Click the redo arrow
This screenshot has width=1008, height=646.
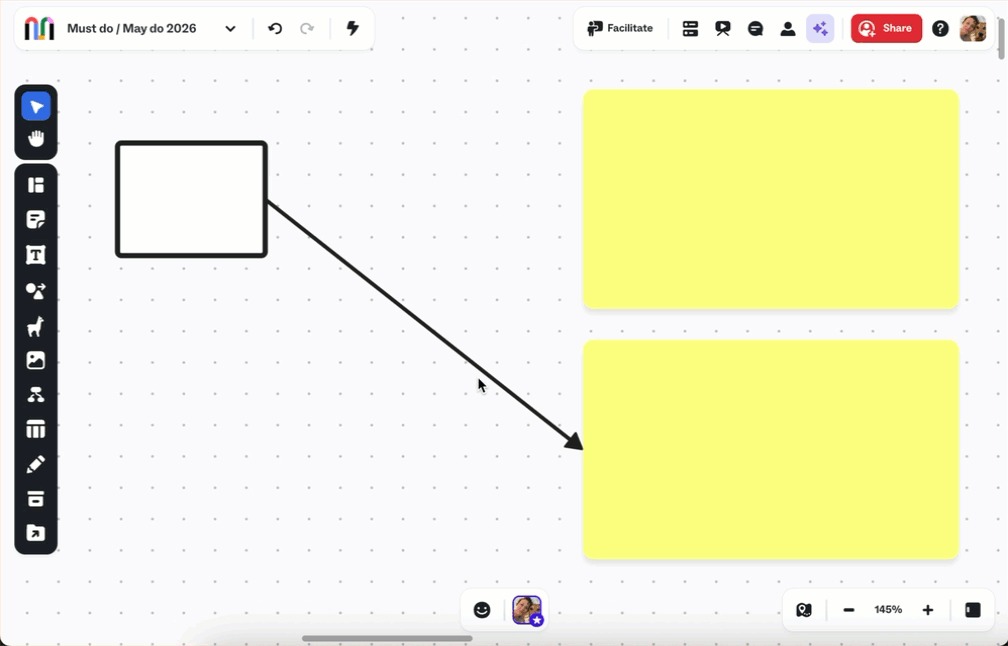coord(307,28)
